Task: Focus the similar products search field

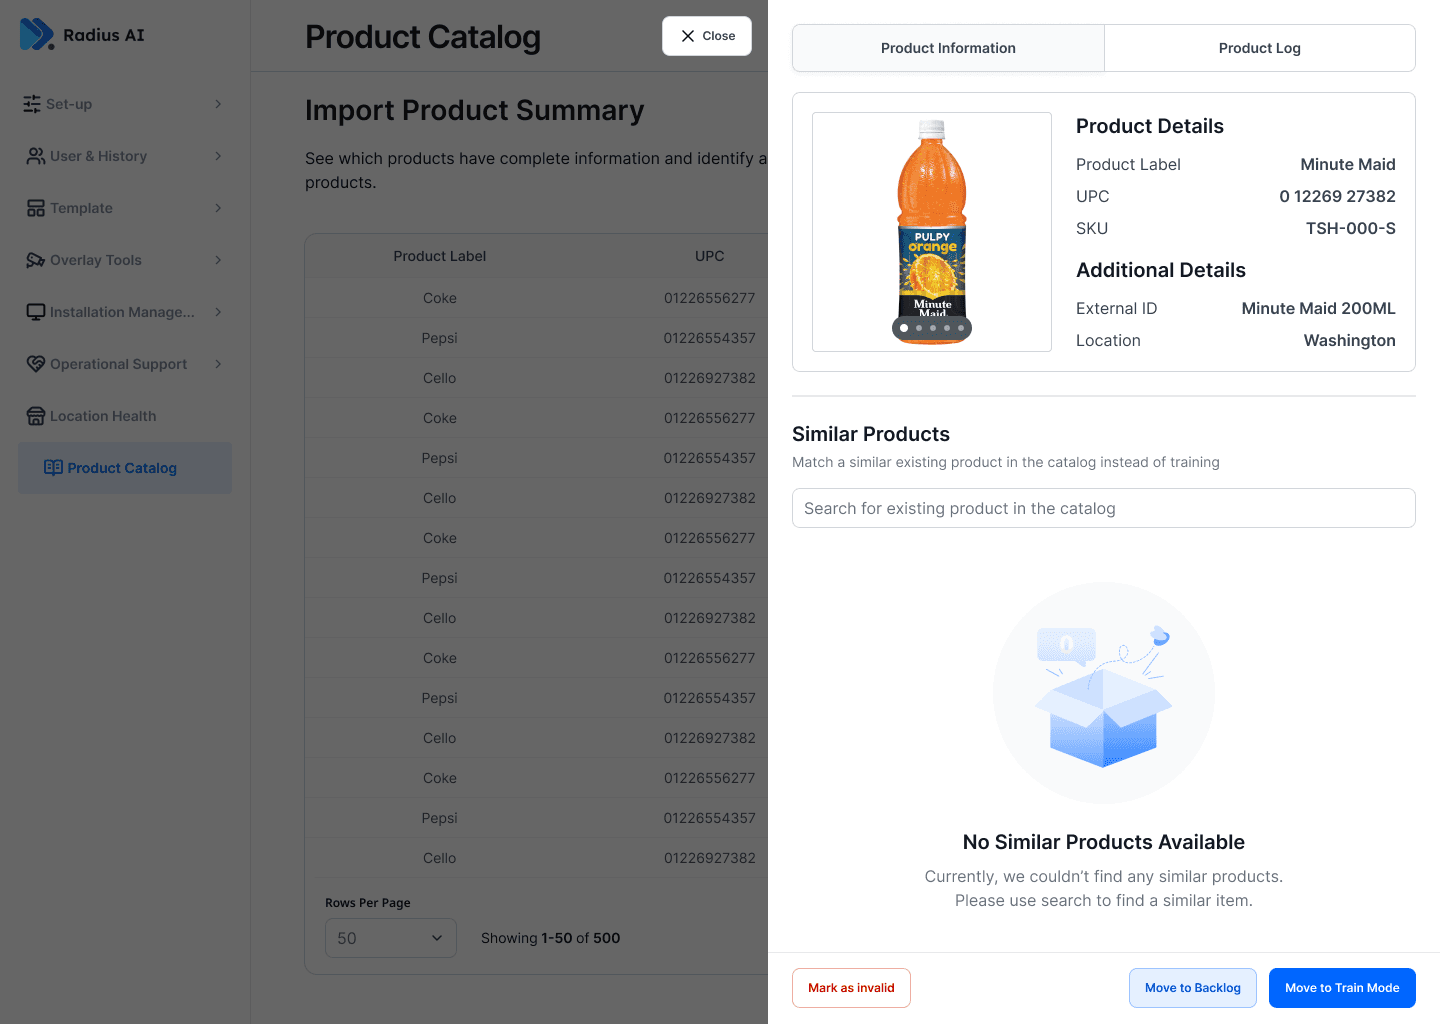Action: 1103,508
